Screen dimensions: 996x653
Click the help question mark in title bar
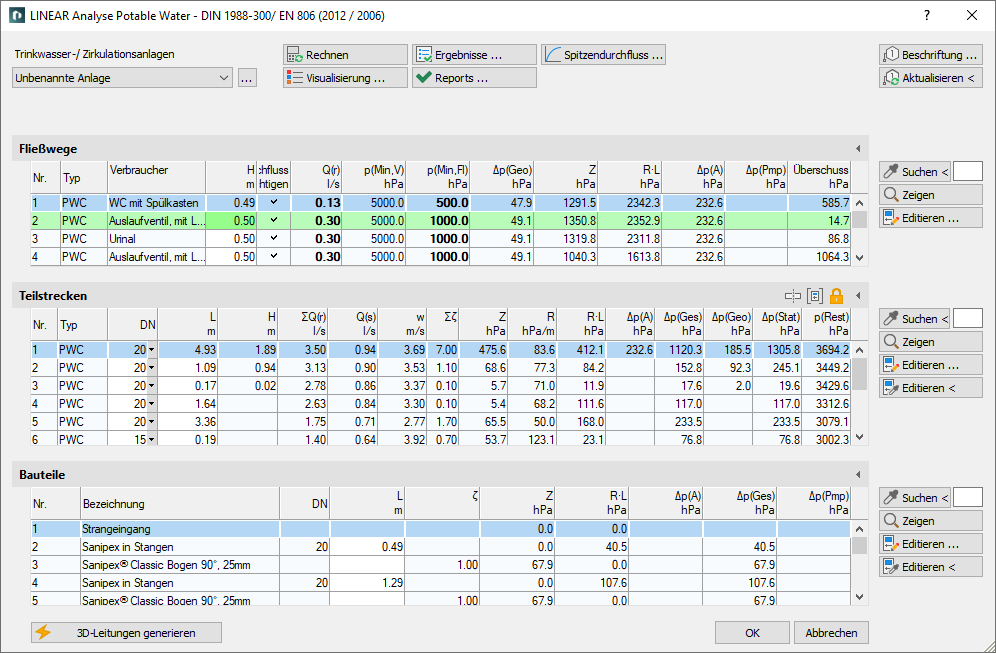927,15
